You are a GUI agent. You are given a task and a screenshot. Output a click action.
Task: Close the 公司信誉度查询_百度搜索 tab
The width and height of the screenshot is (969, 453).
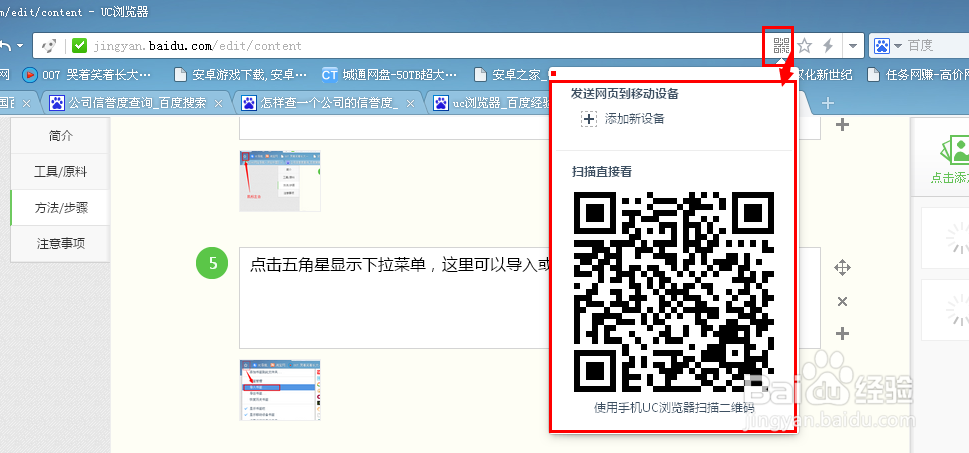coord(218,103)
